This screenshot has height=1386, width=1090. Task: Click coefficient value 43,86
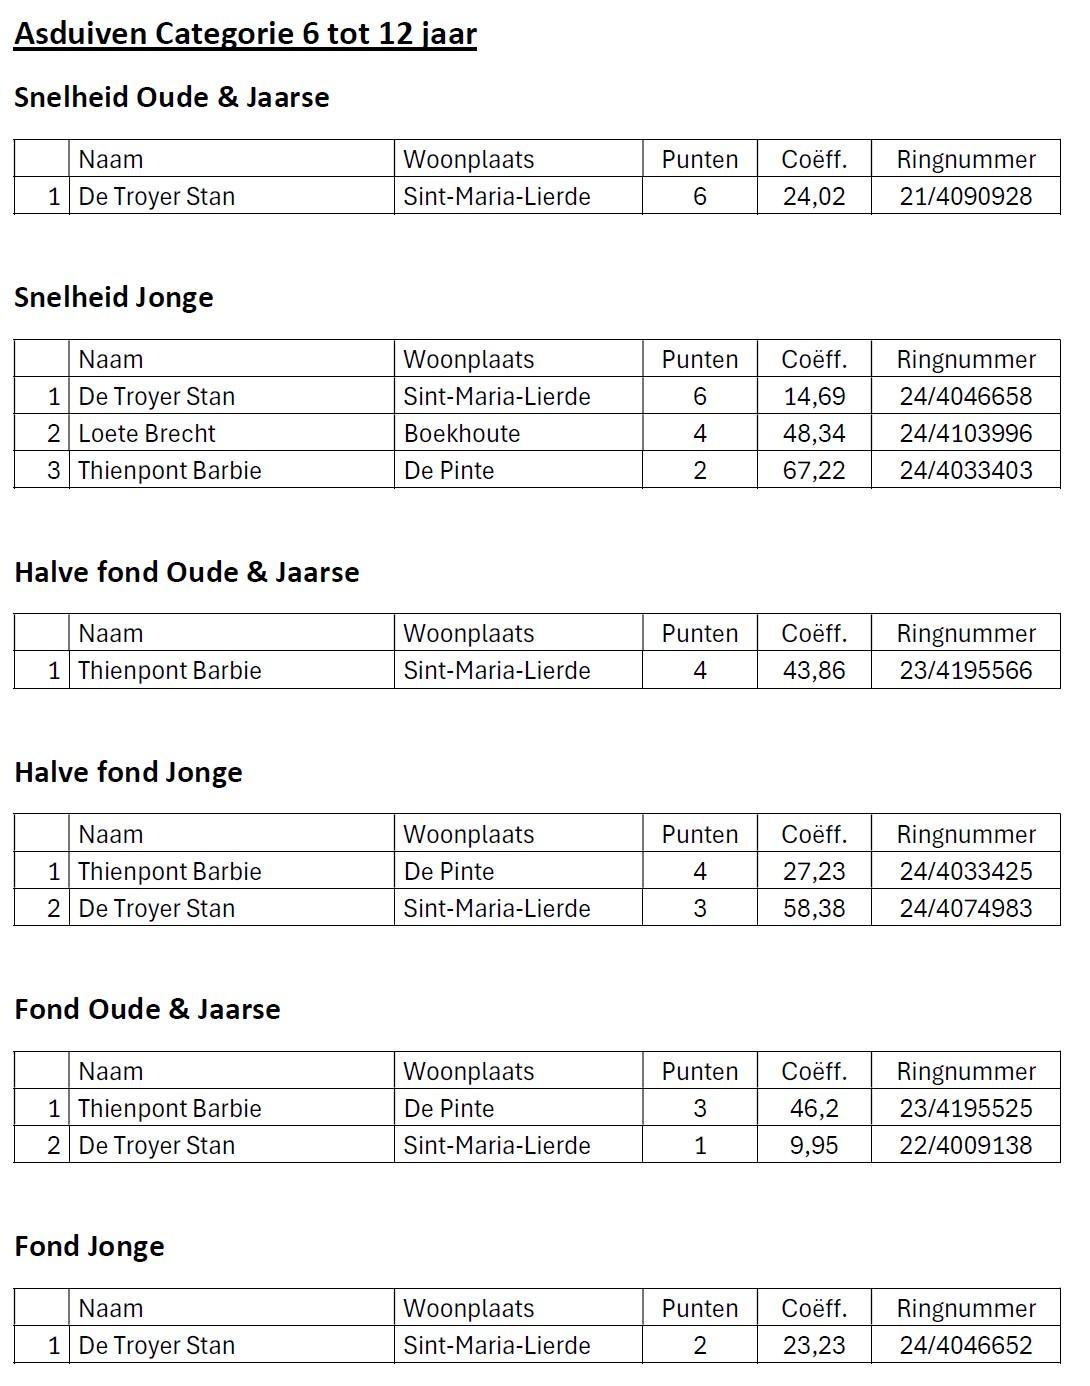point(814,670)
